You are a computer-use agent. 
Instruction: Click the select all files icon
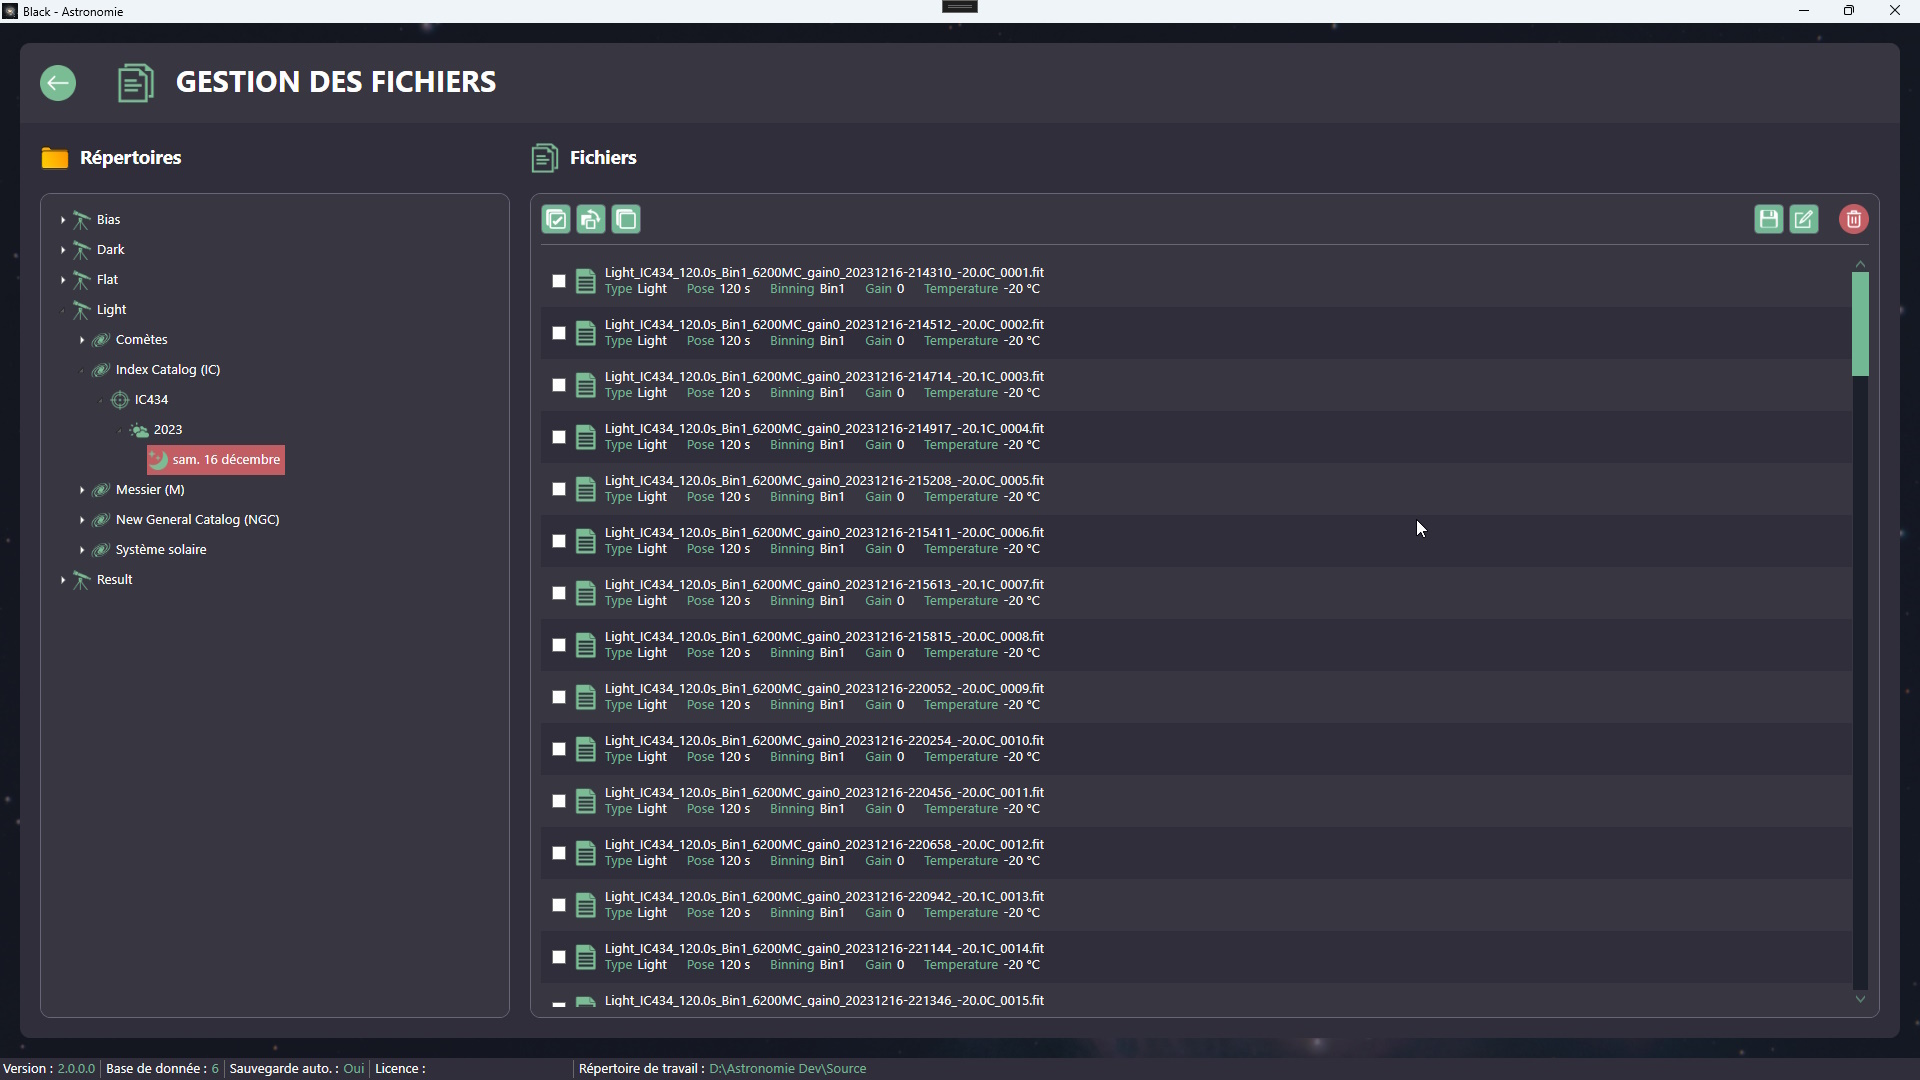[x=556, y=220]
